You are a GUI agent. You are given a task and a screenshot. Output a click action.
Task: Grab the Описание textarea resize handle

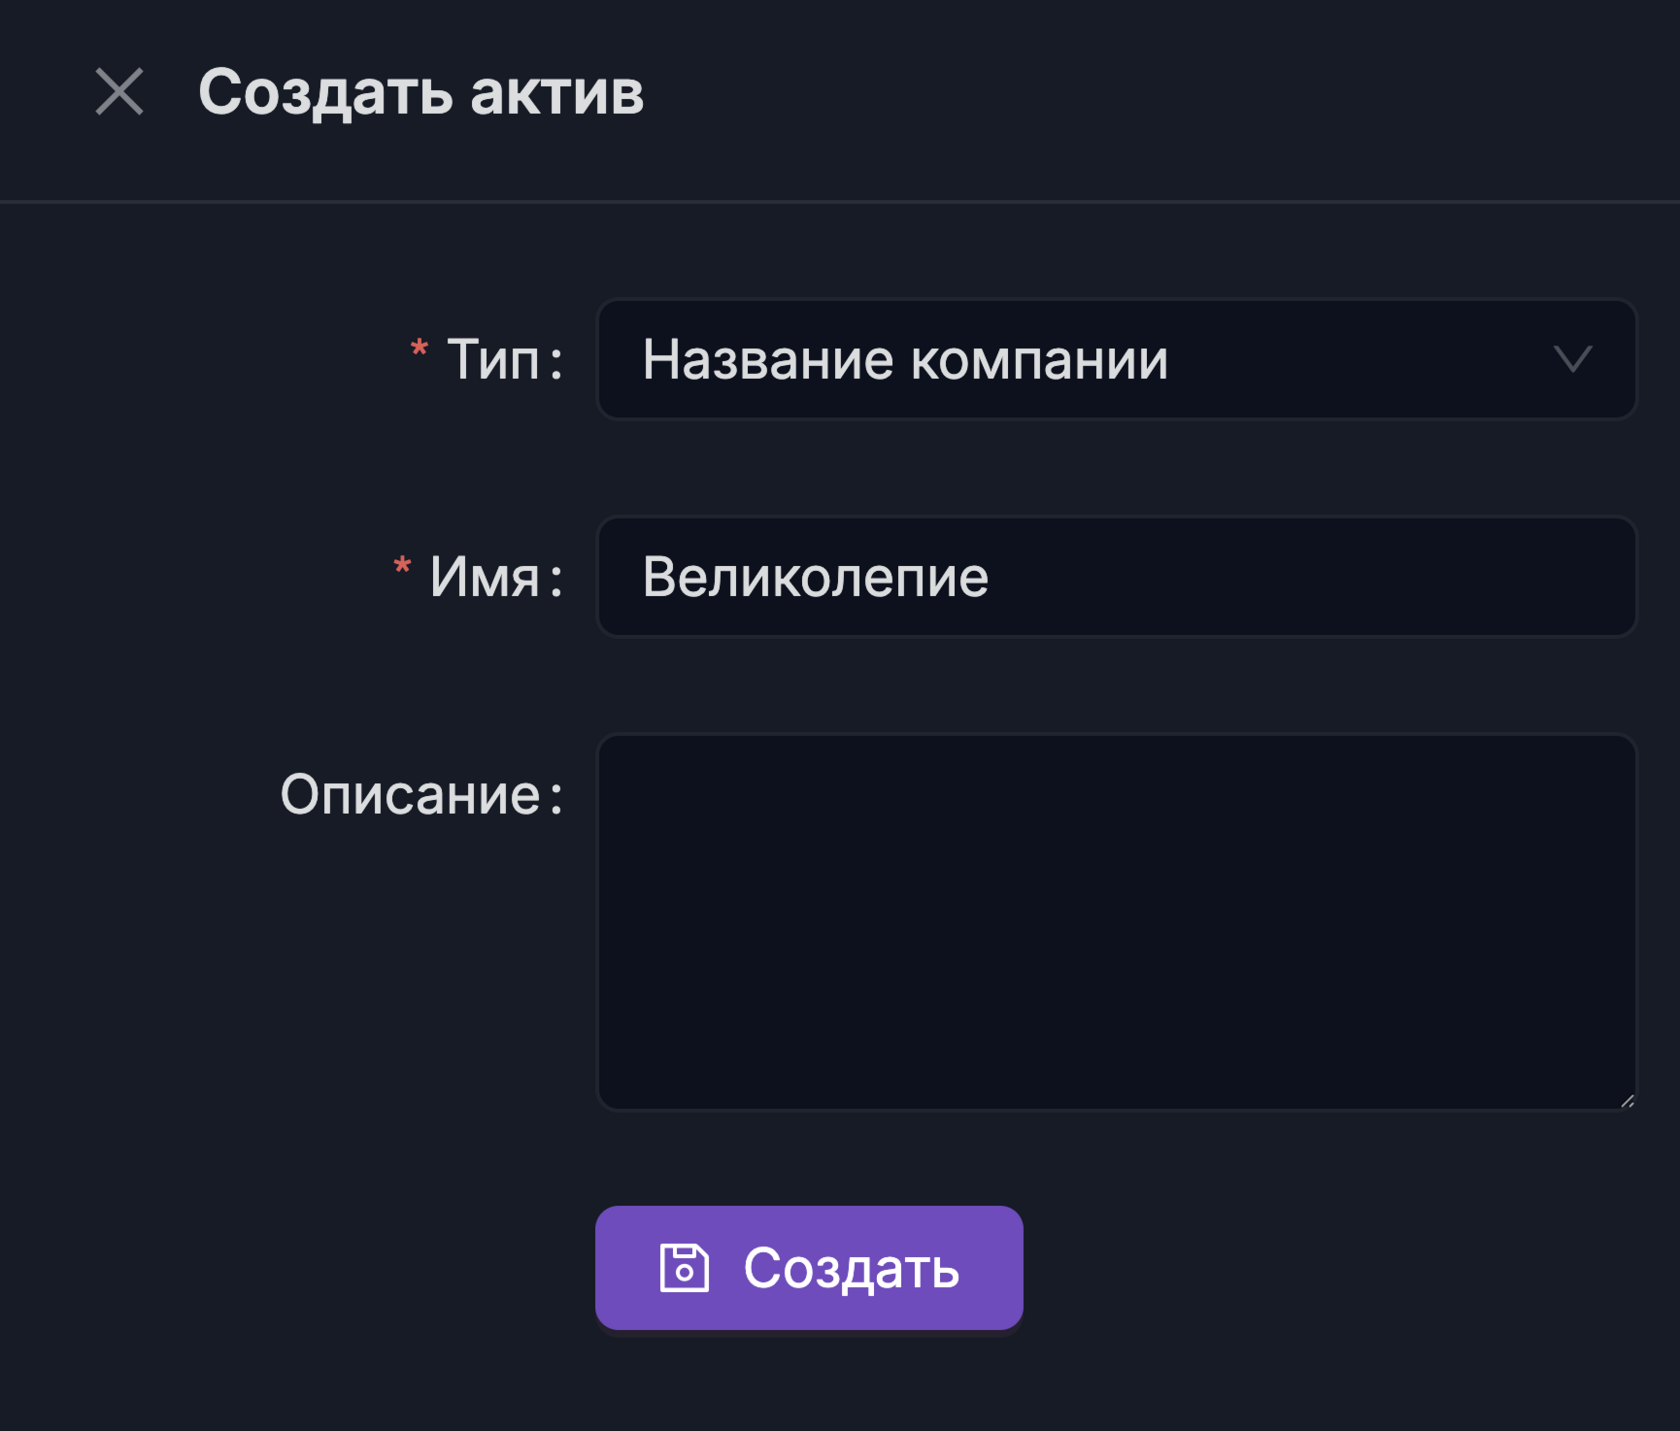tap(1627, 1101)
